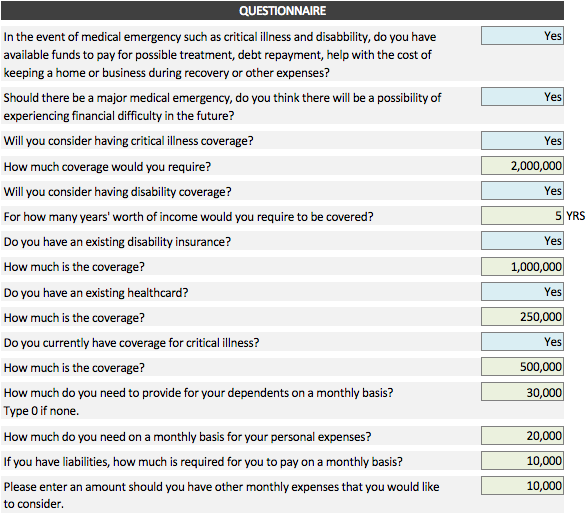Image resolution: width=588 pixels, height=516 pixels.
Task: Click the 2,000,000 required coverage field
Action: [x=522, y=166]
